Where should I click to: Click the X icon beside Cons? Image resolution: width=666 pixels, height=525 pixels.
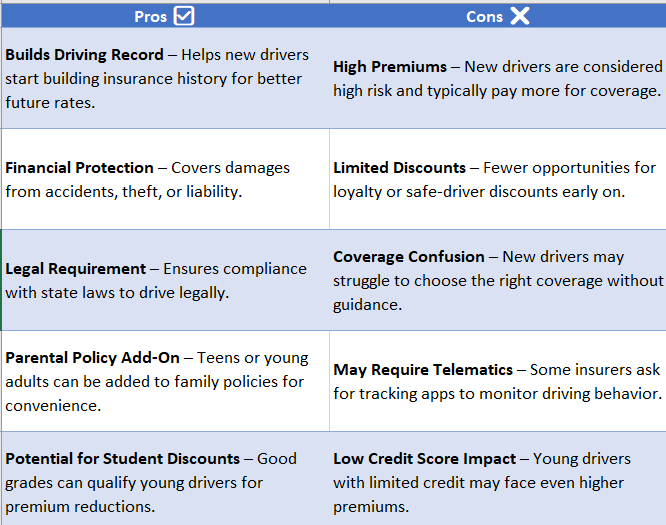point(520,16)
